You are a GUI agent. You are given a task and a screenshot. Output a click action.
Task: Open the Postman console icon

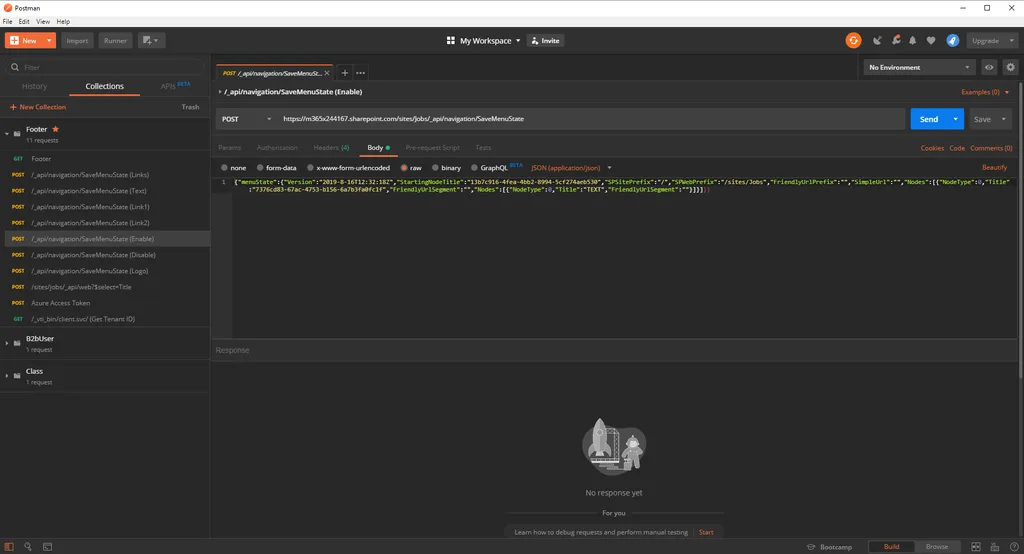48,547
